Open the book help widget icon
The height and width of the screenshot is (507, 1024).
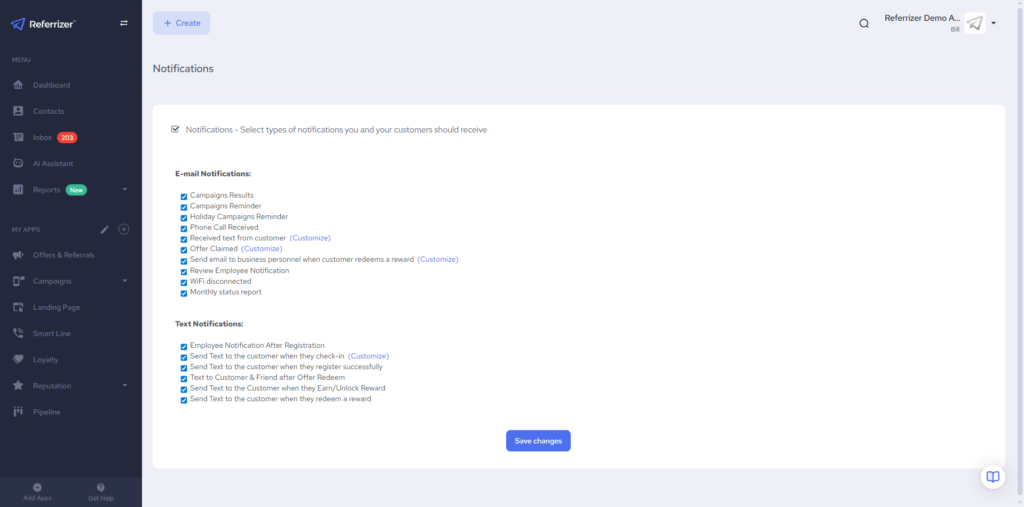[x=992, y=477]
